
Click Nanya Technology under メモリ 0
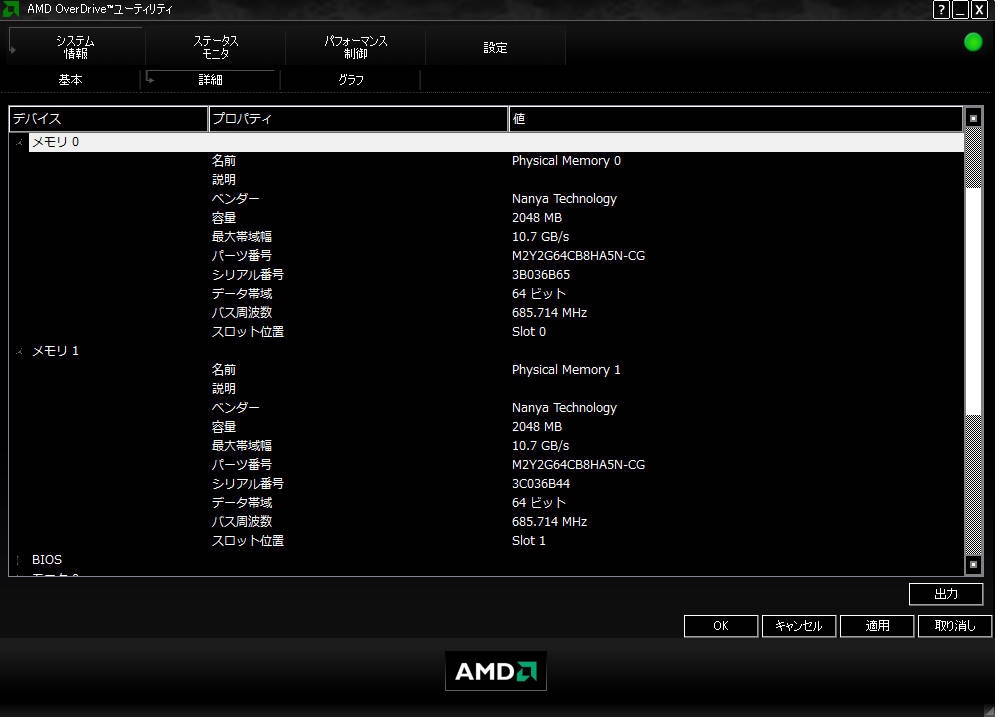pos(564,199)
